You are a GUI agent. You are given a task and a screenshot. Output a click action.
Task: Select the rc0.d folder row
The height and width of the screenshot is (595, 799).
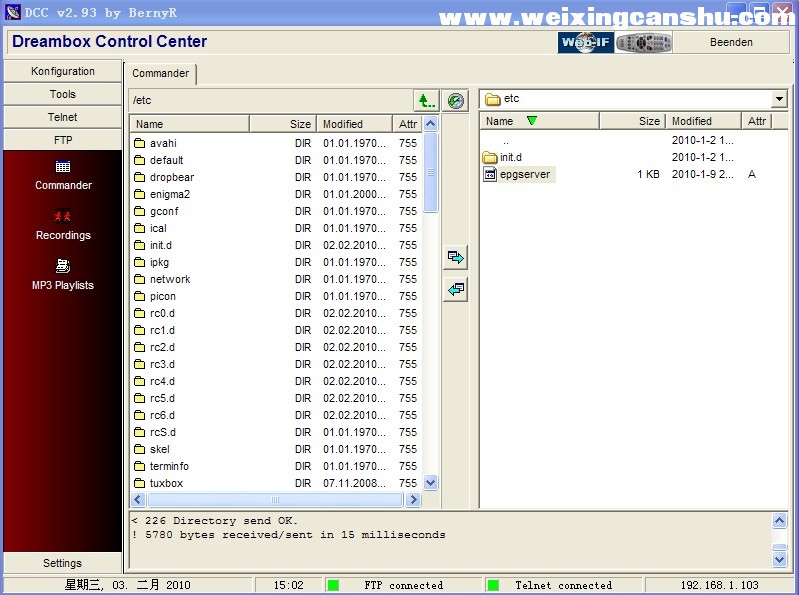277,313
